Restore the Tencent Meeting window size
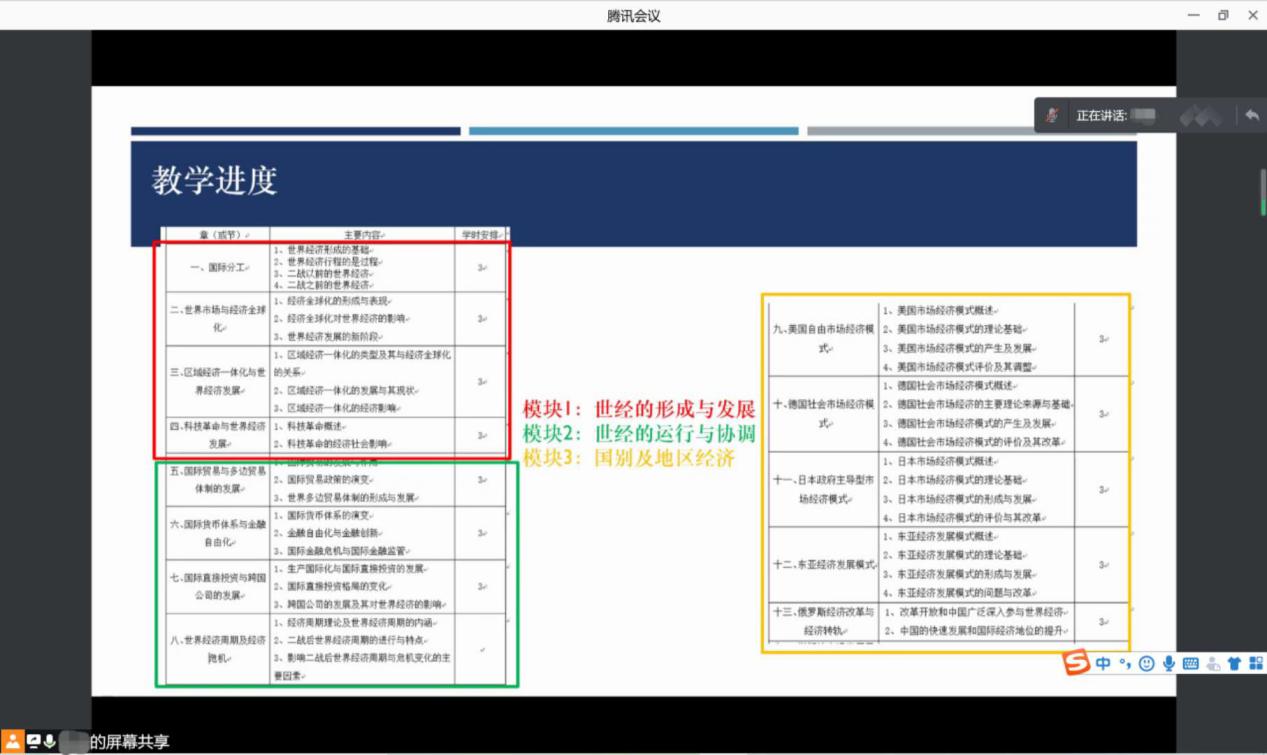 [x=1223, y=15]
